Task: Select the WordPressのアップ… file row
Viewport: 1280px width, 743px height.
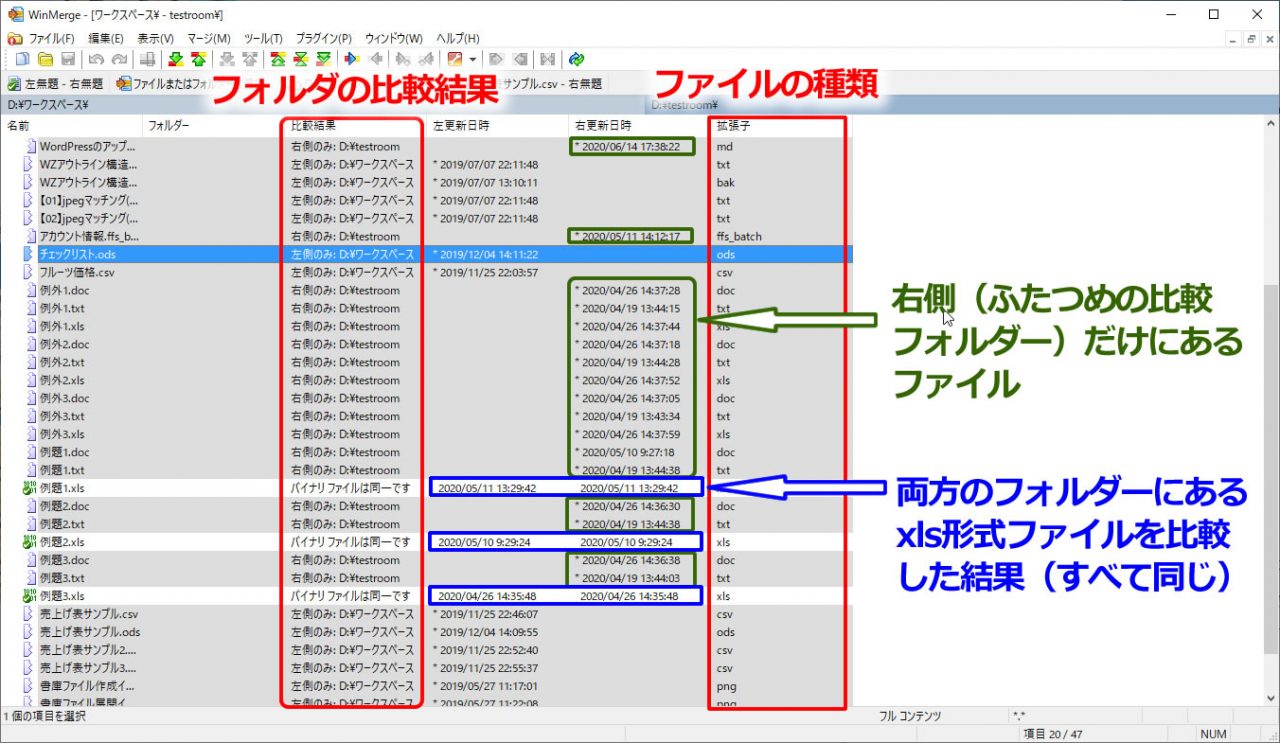Action: click(427, 146)
